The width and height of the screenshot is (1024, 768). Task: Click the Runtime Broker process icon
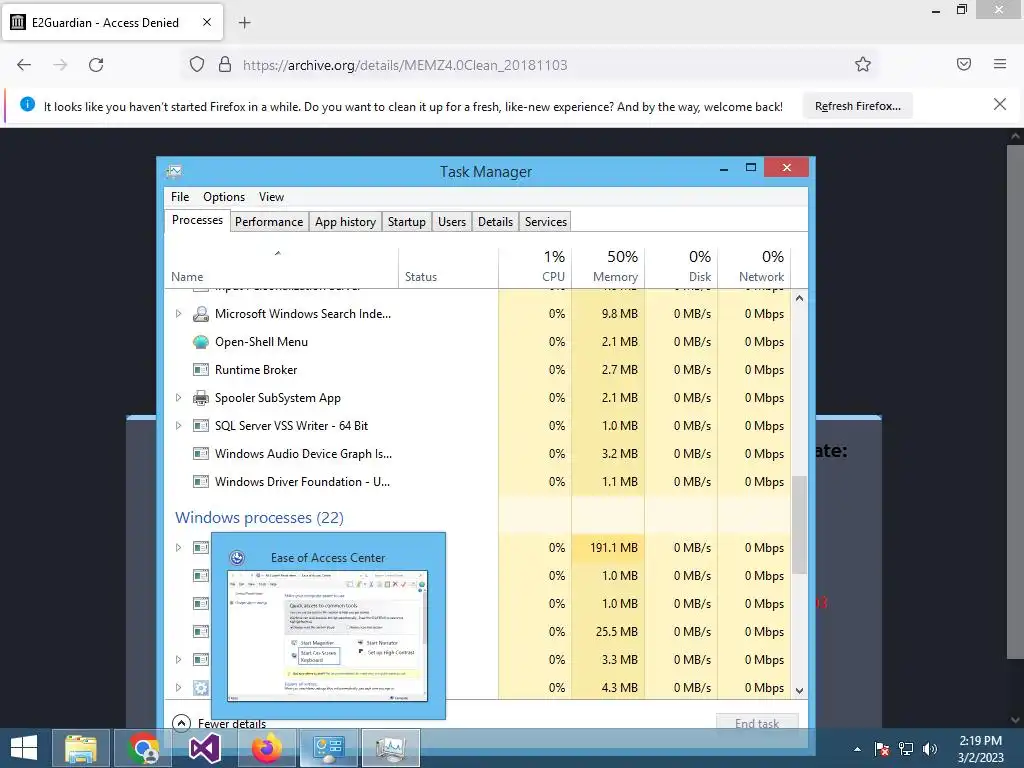(200, 370)
